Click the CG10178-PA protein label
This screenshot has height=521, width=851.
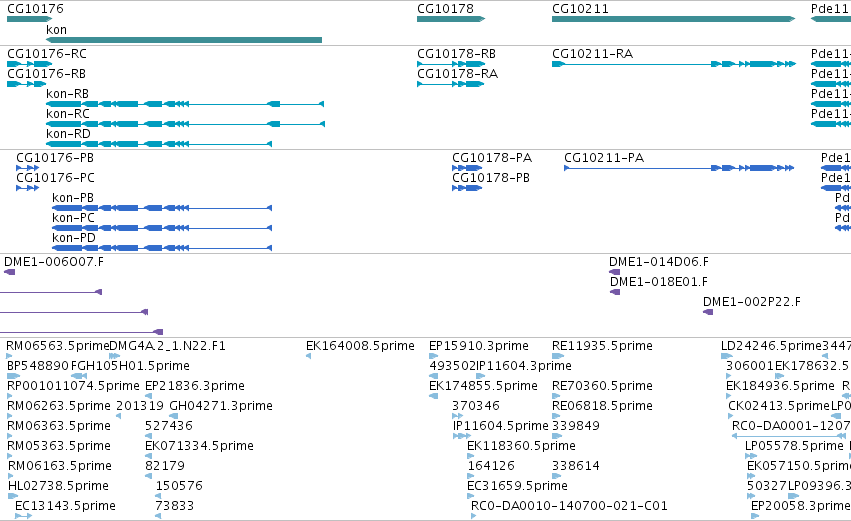click(x=492, y=158)
